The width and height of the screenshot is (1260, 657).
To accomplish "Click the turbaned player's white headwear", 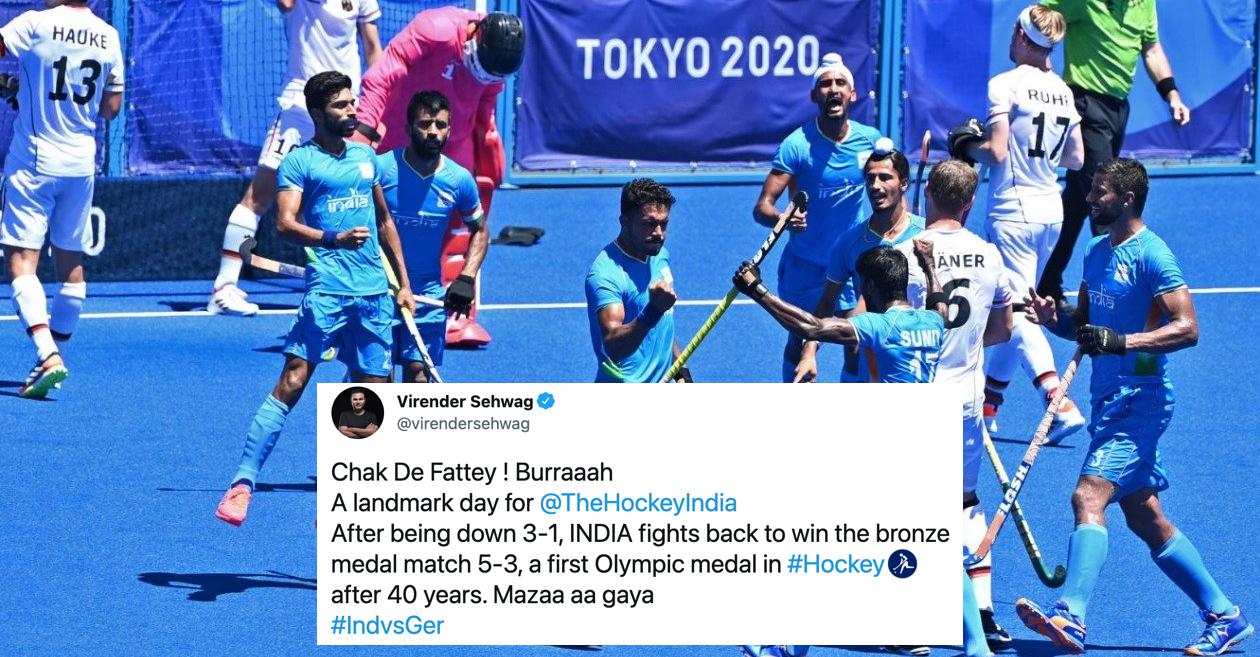I will pyautogui.click(x=832, y=71).
